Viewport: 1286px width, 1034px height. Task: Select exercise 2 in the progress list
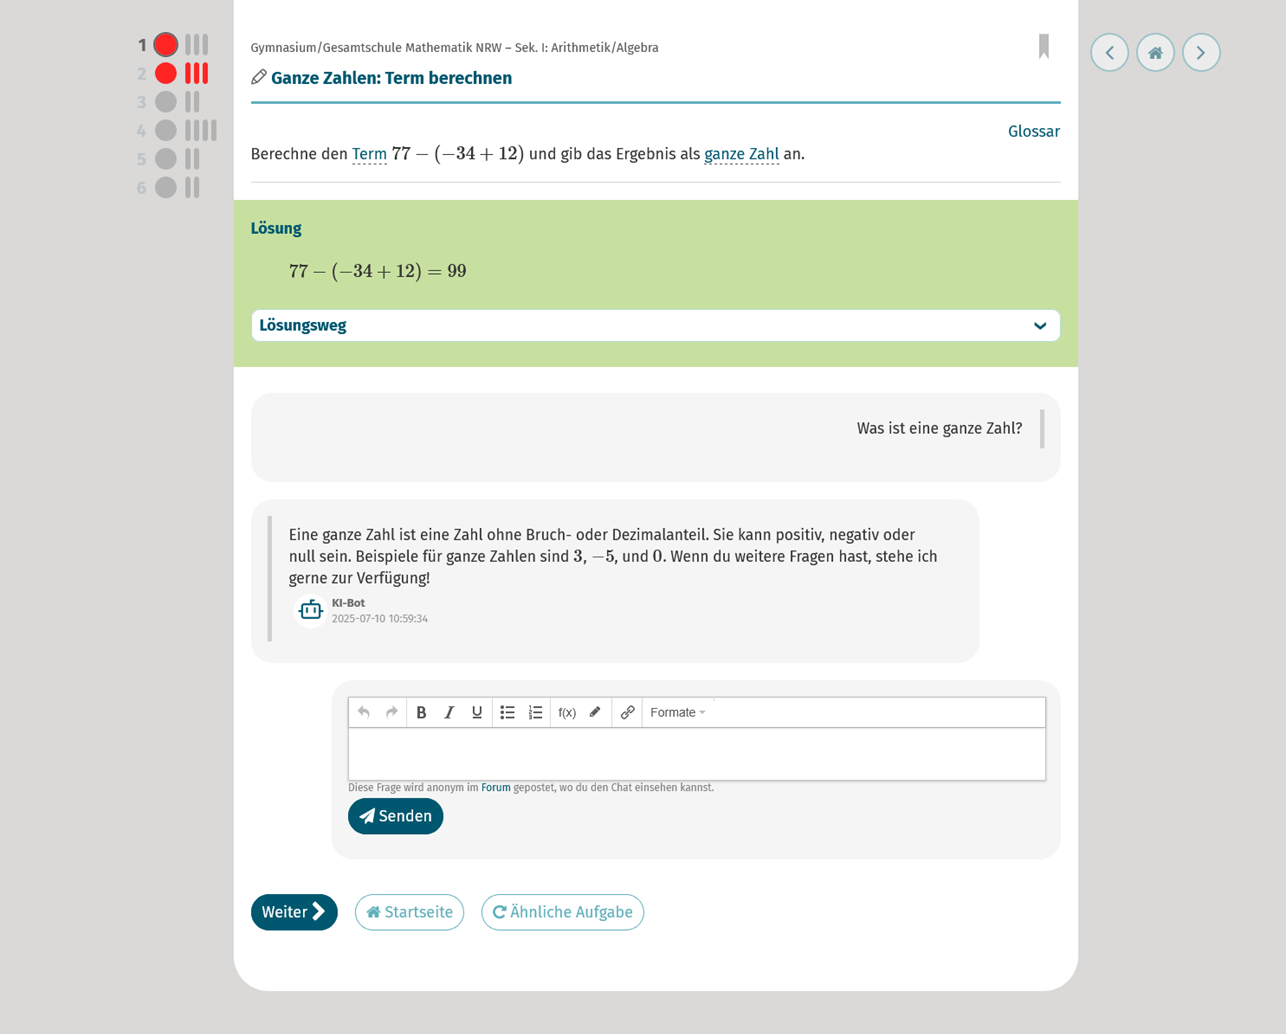point(166,73)
